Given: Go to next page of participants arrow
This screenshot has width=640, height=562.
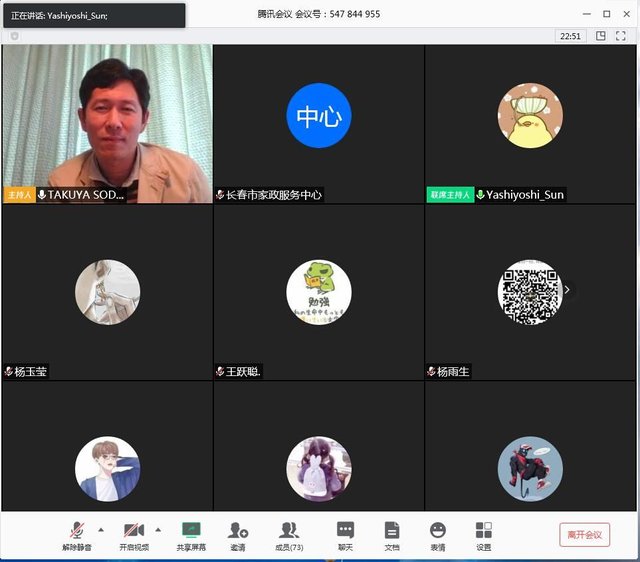Looking at the screenshot, I should click(x=567, y=290).
